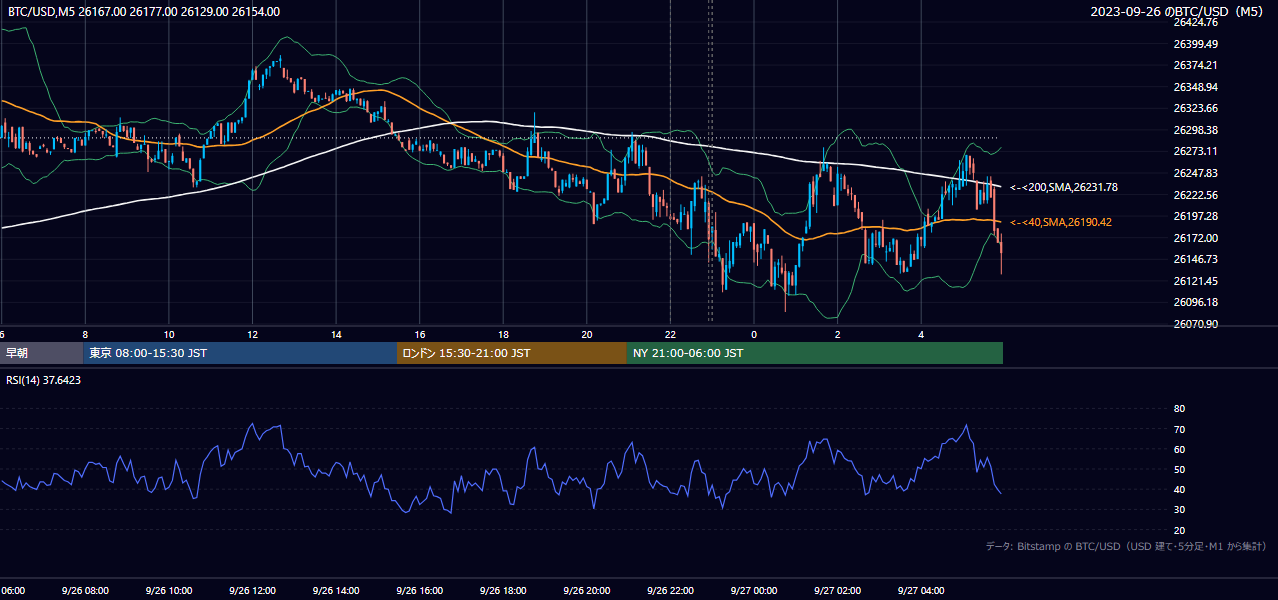This screenshot has height=600, width=1278.
Task: Click price axis value 26323.66
Action: (1195, 108)
